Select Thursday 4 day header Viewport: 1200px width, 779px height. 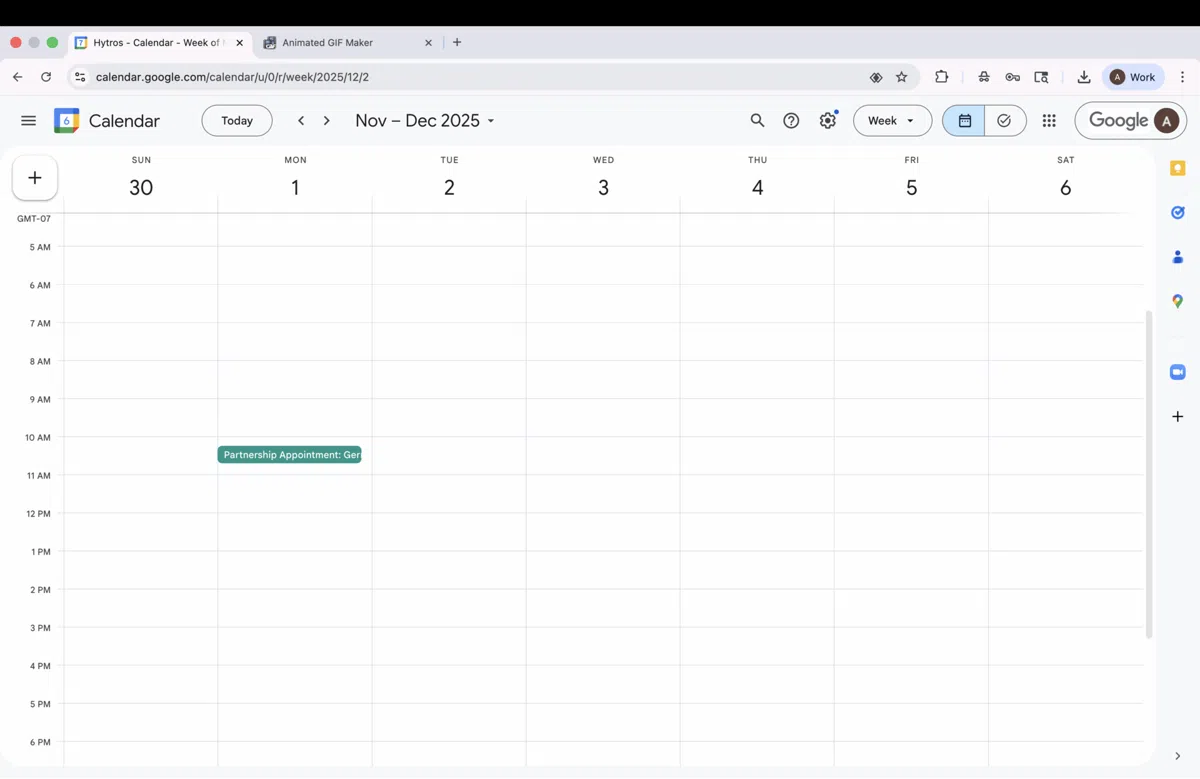click(x=757, y=187)
